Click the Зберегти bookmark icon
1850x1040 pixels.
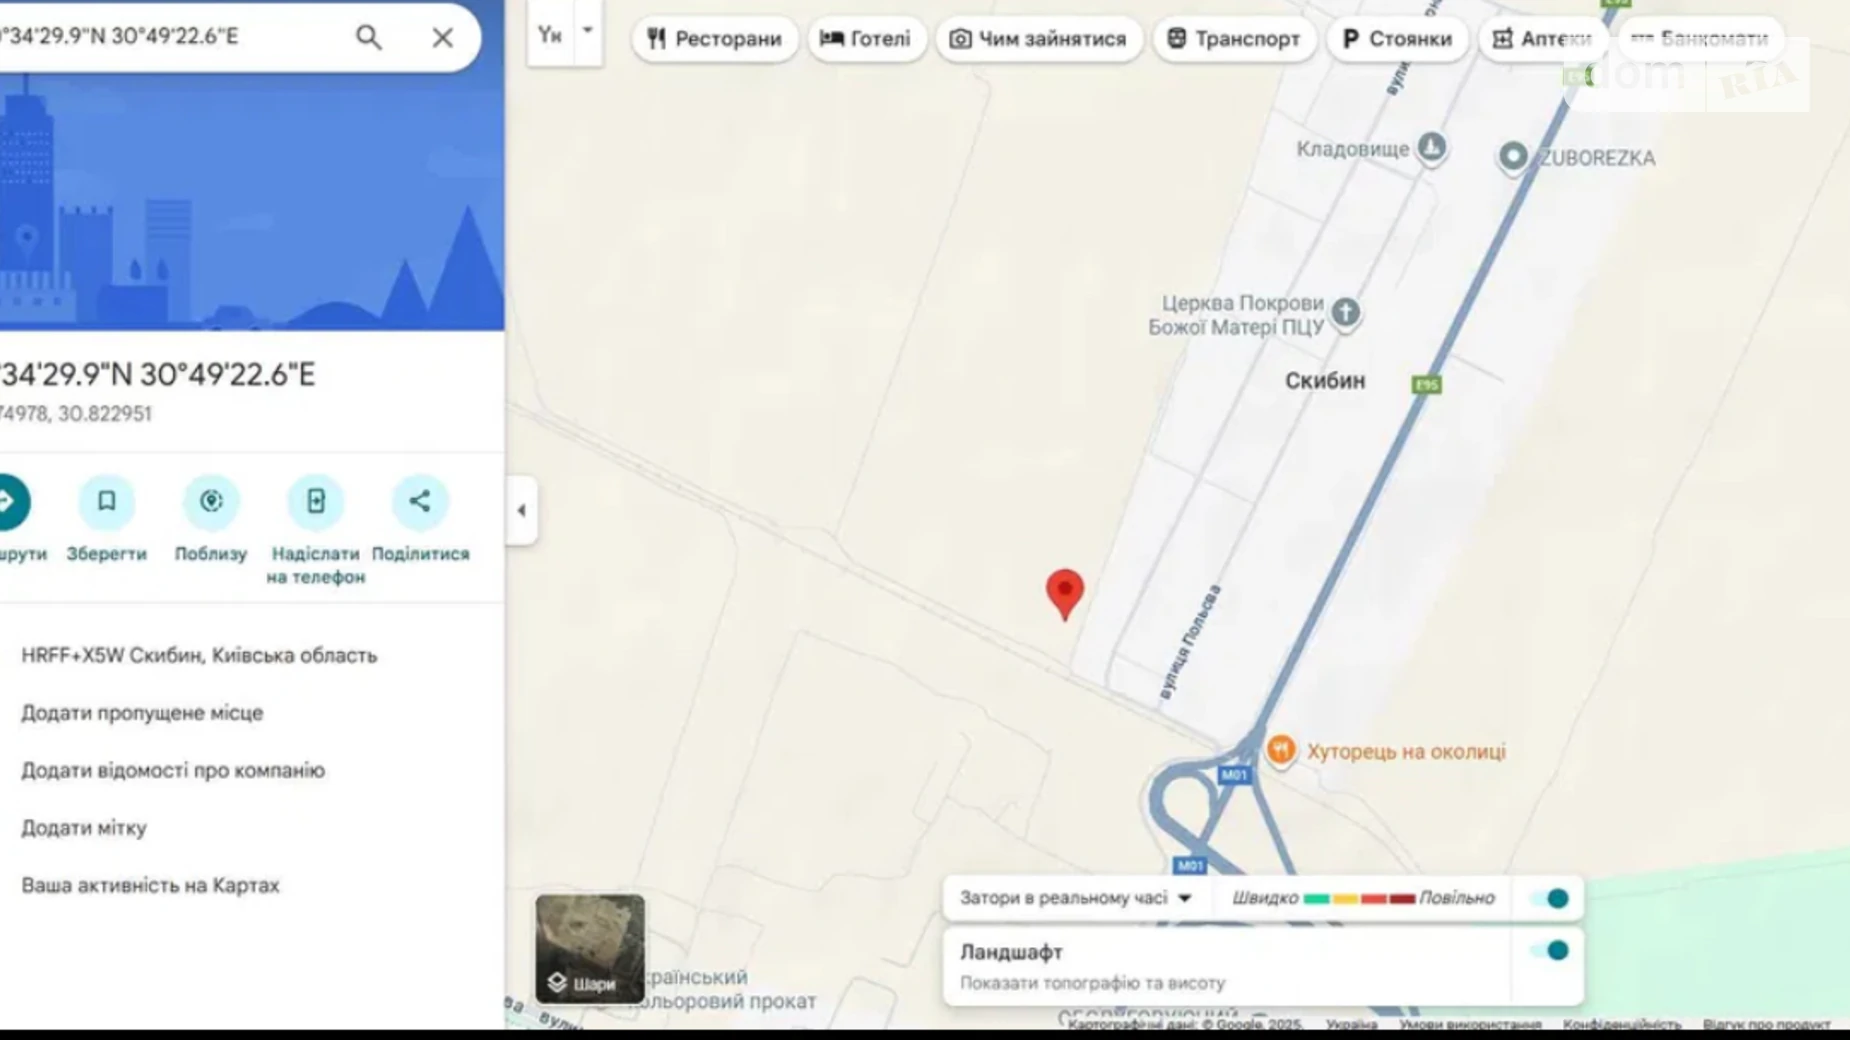[x=106, y=502]
